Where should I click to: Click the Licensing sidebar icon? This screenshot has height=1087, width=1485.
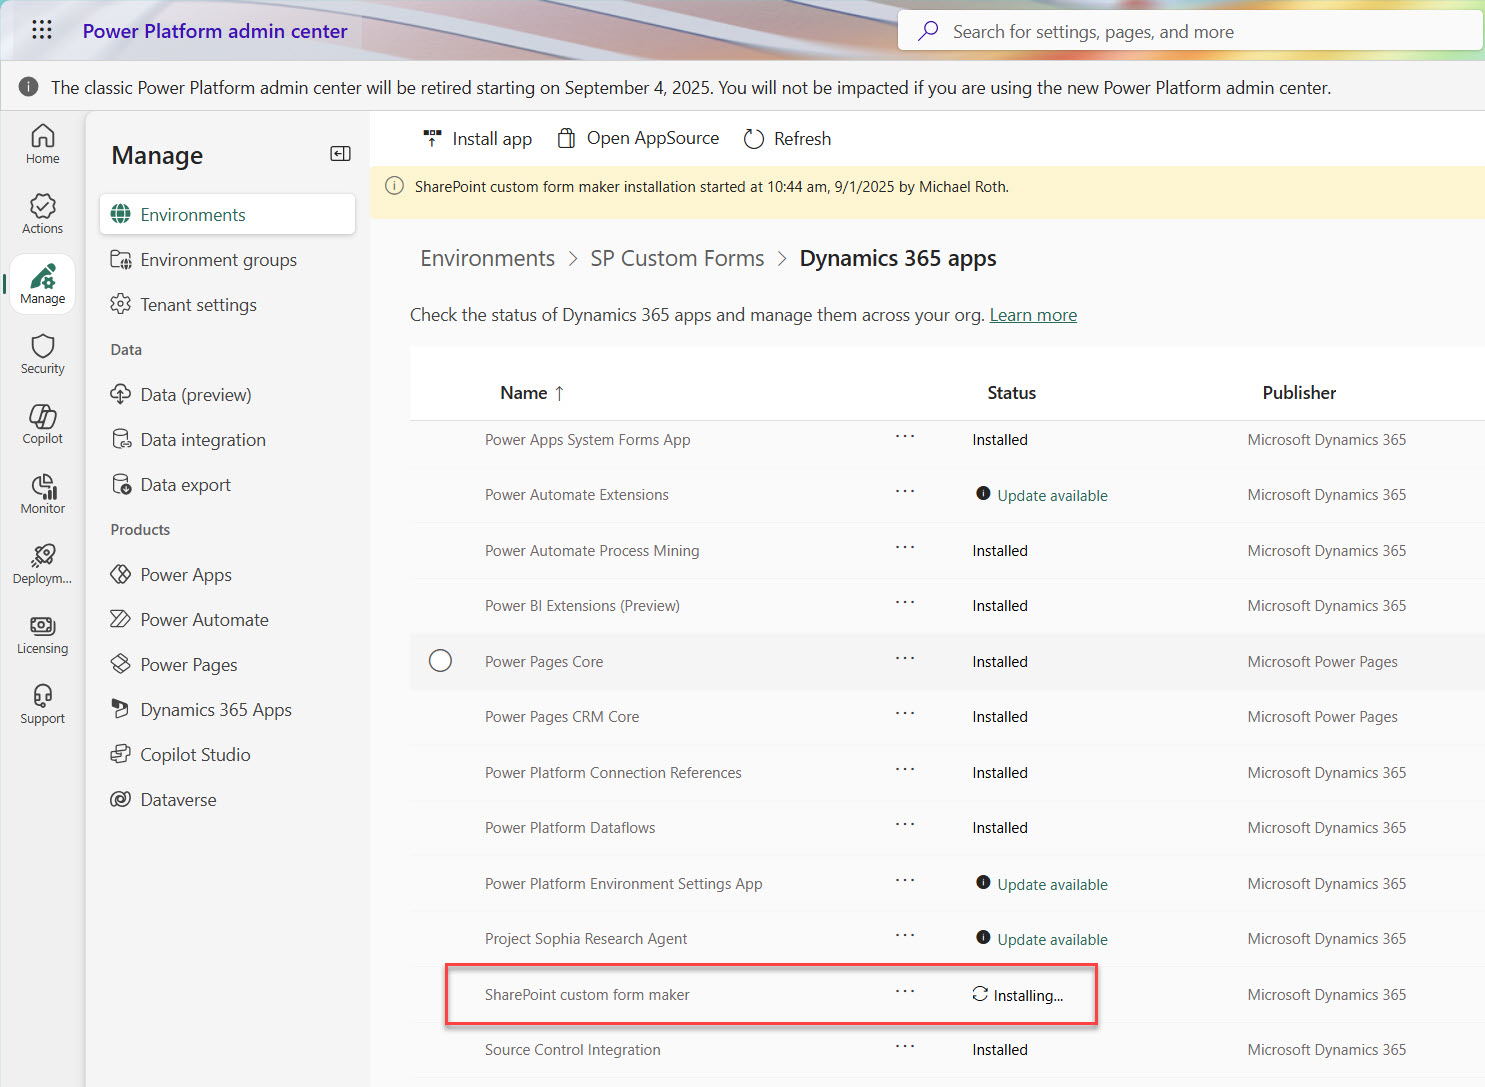(x=42, y=633)
